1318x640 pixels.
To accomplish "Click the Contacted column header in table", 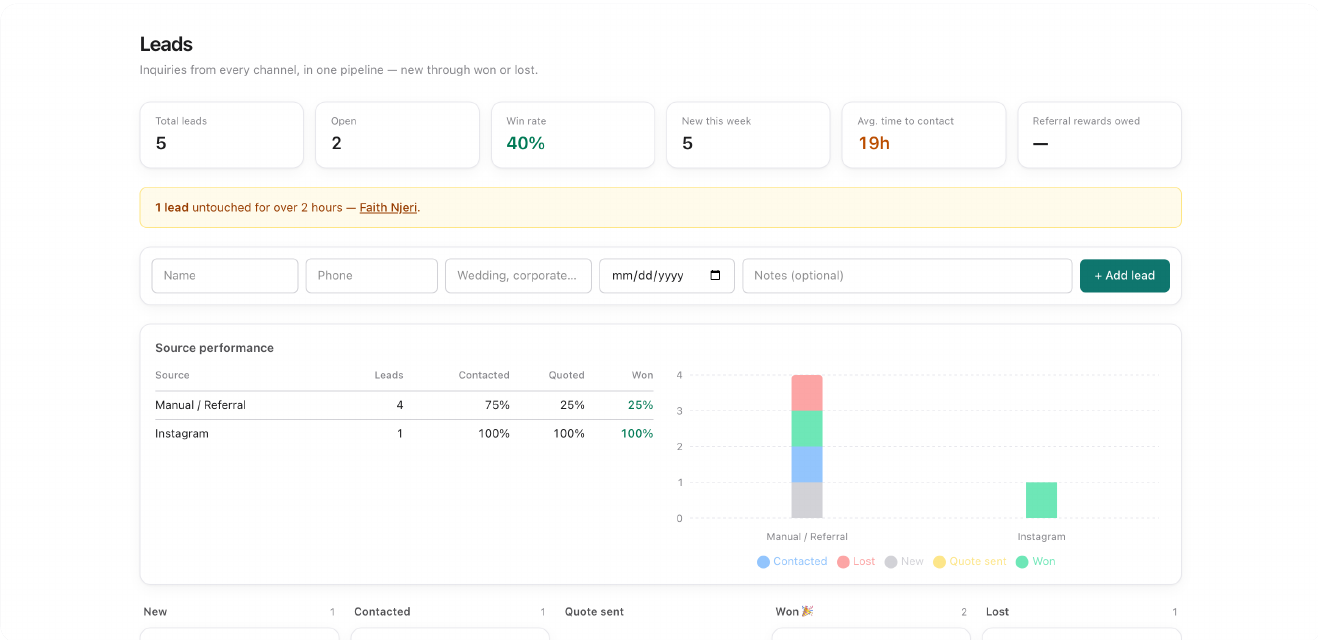I will click(484, 375).
